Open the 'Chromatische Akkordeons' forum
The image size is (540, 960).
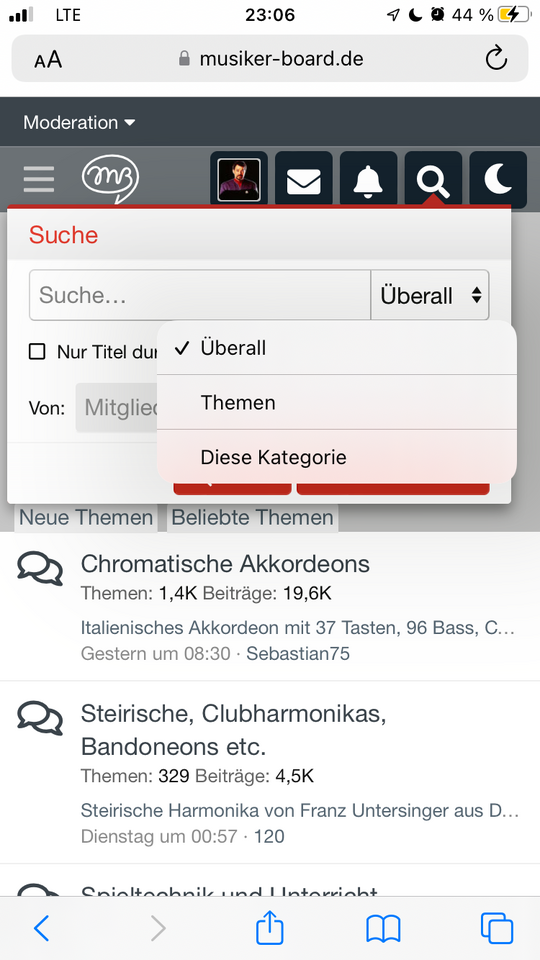[225, 564]
